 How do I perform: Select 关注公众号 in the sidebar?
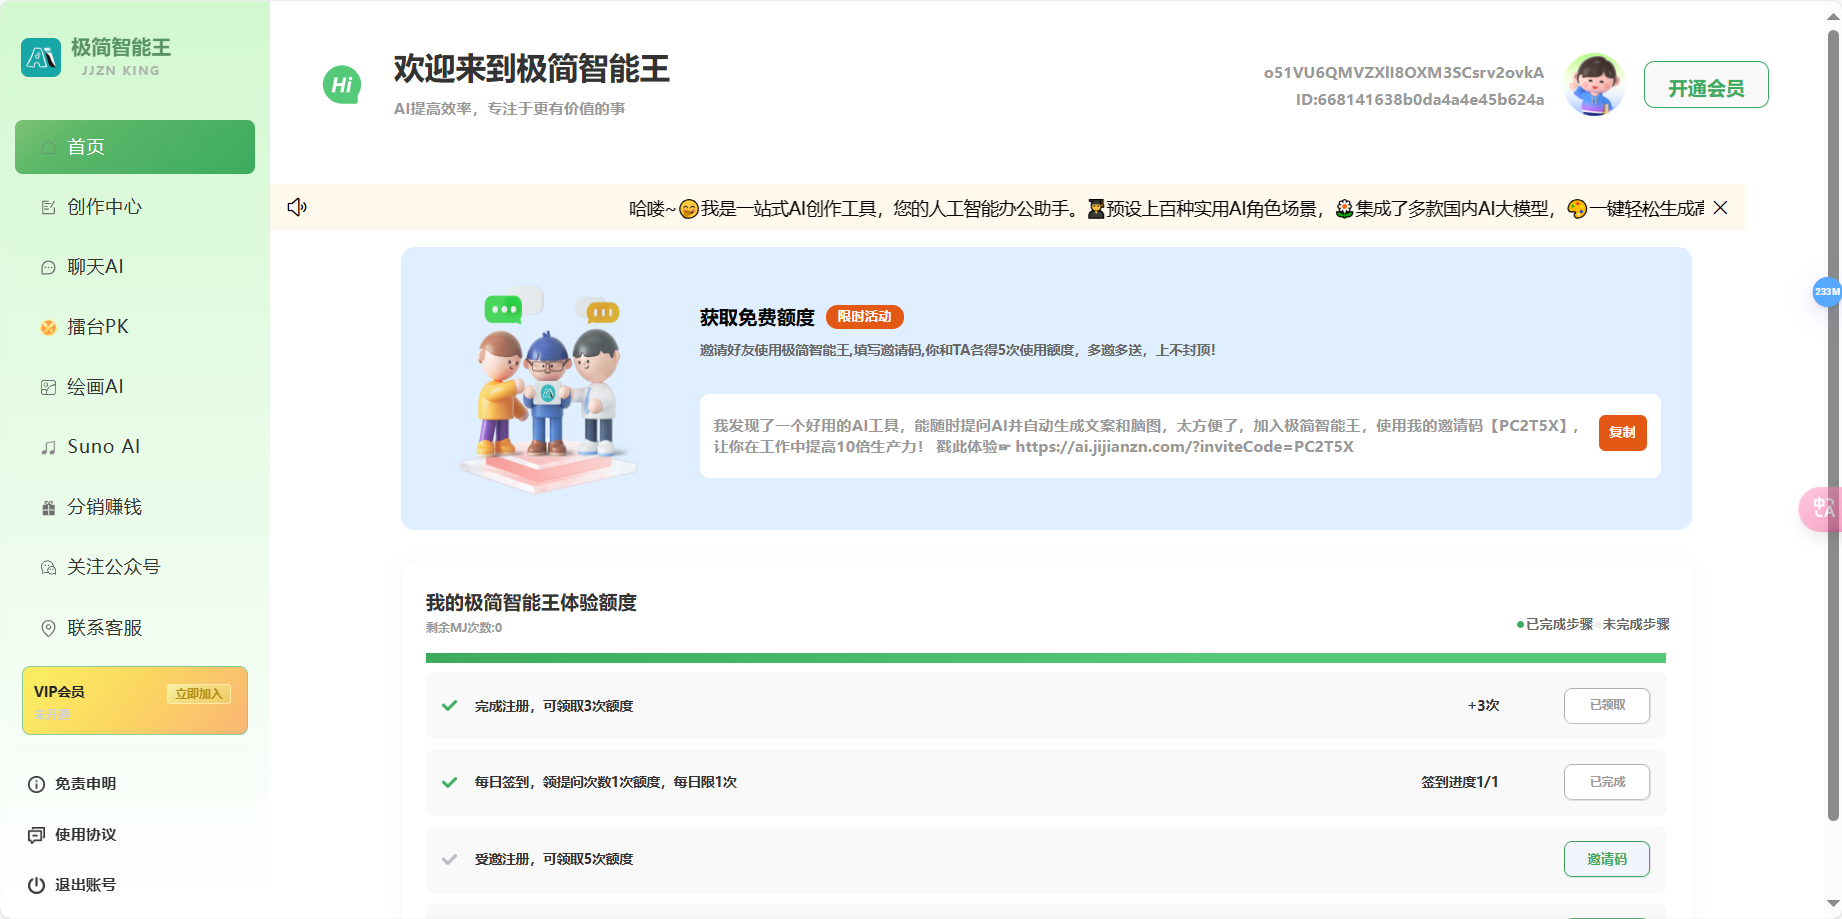coord(110,566)
